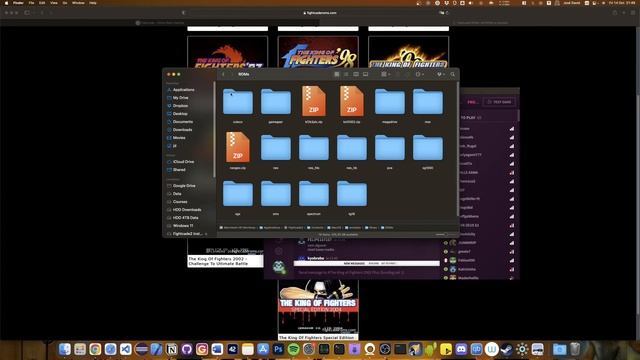Switch Finder to column view
The image size is (640, 360).
pos(356,74)
